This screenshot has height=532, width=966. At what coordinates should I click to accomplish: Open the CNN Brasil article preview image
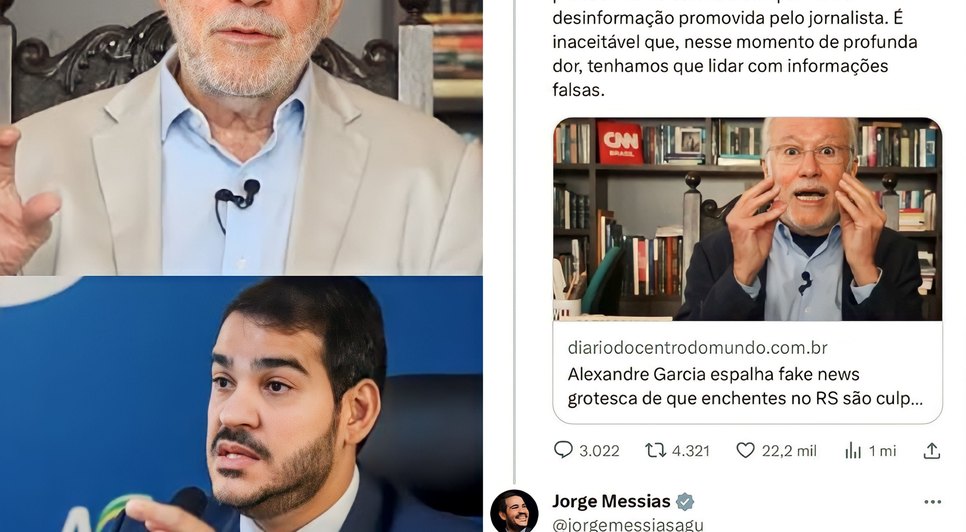tap(747, 219)
